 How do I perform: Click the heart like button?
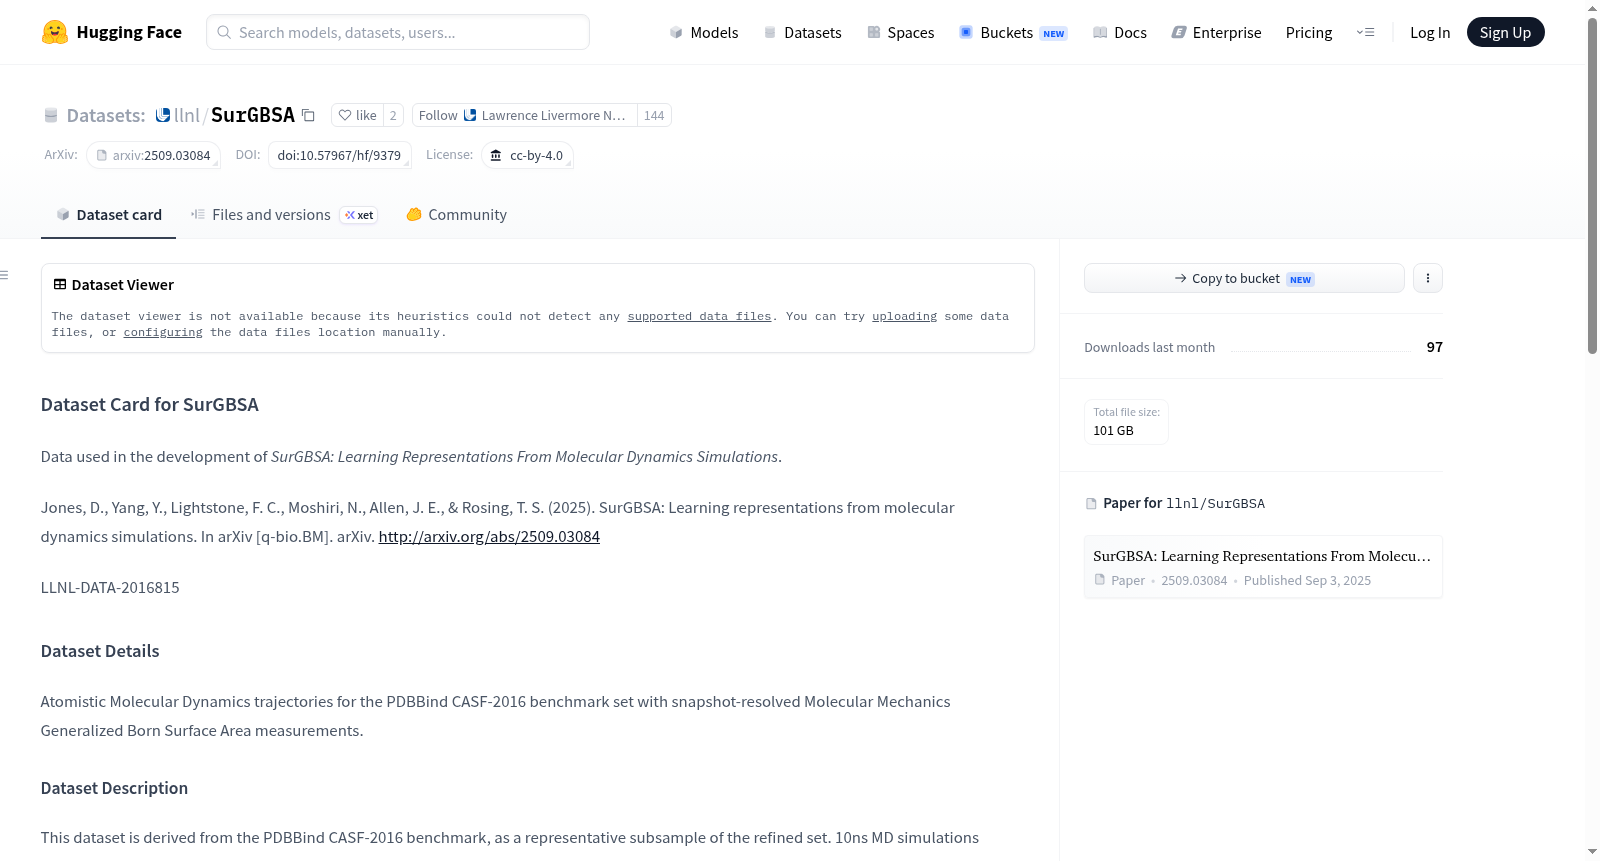click(x=357, y=116)
